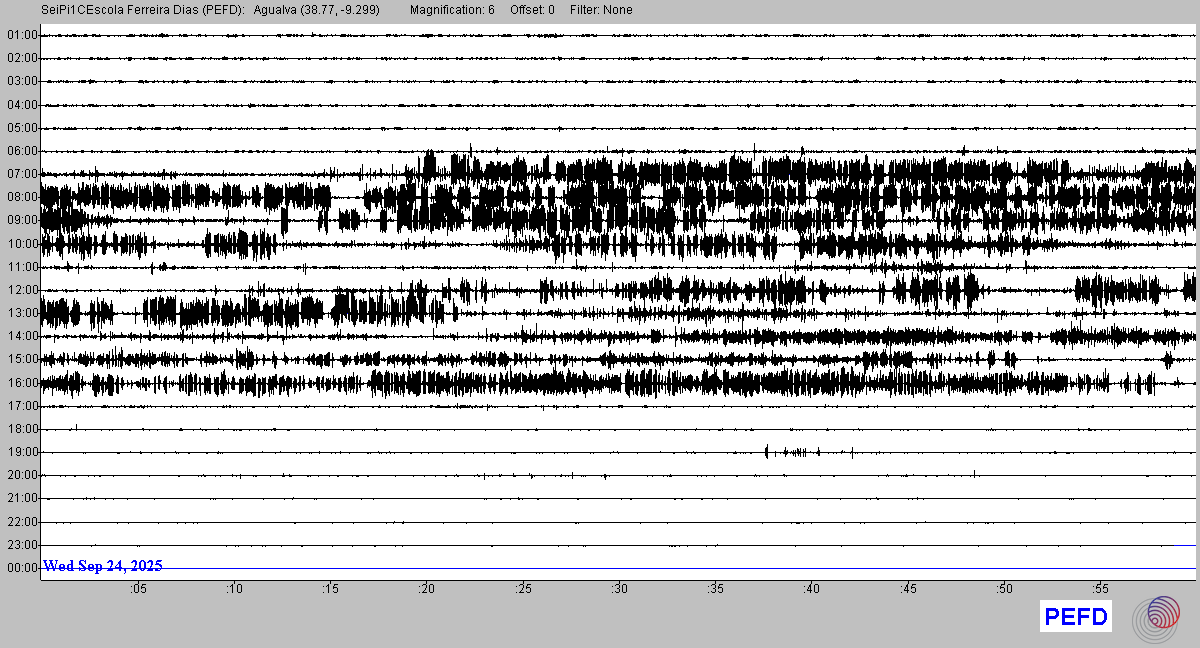Click the Offset: 0 header label
The height and width of the screenshot is (648, 1200).
click(532, 10)
